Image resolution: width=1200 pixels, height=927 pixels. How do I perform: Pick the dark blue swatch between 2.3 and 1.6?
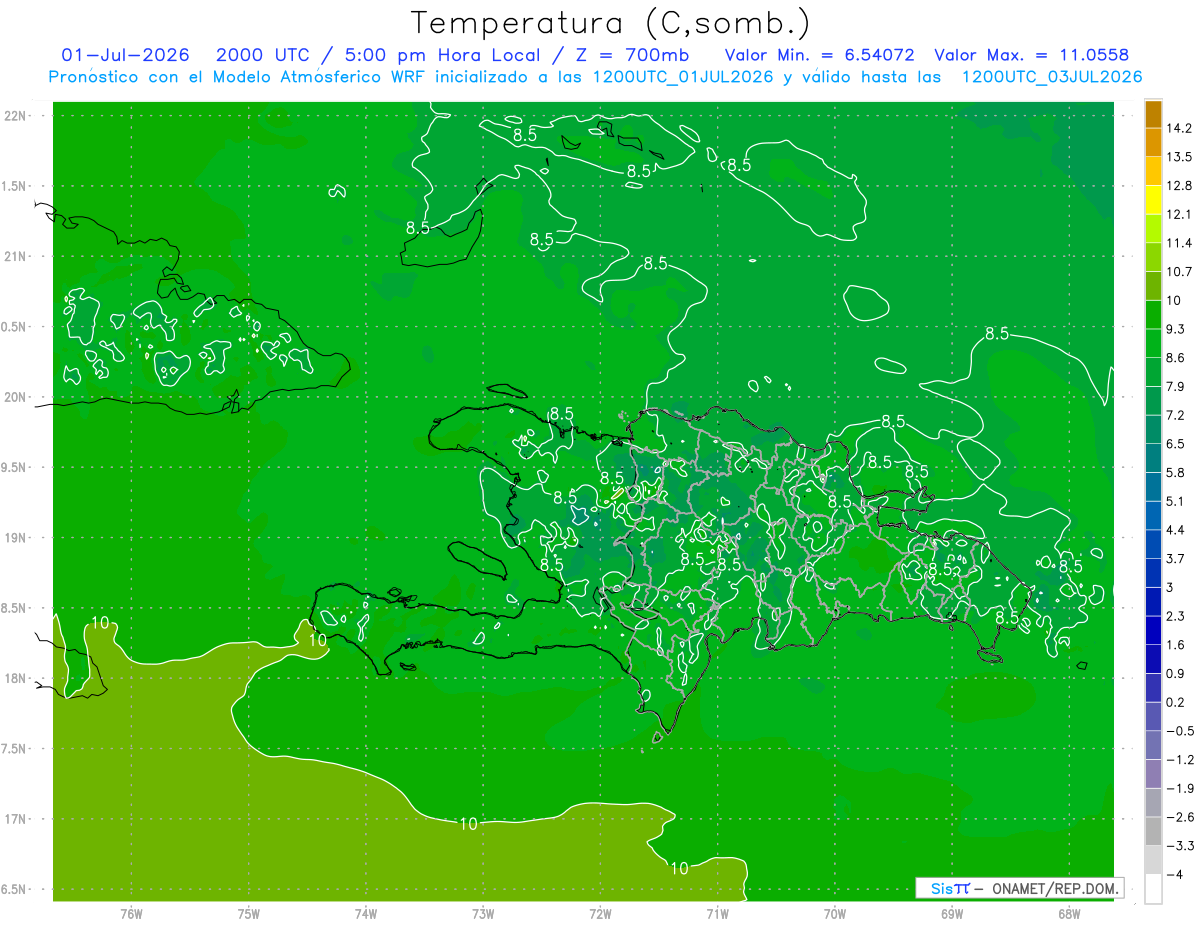[x=1153, y=629]
